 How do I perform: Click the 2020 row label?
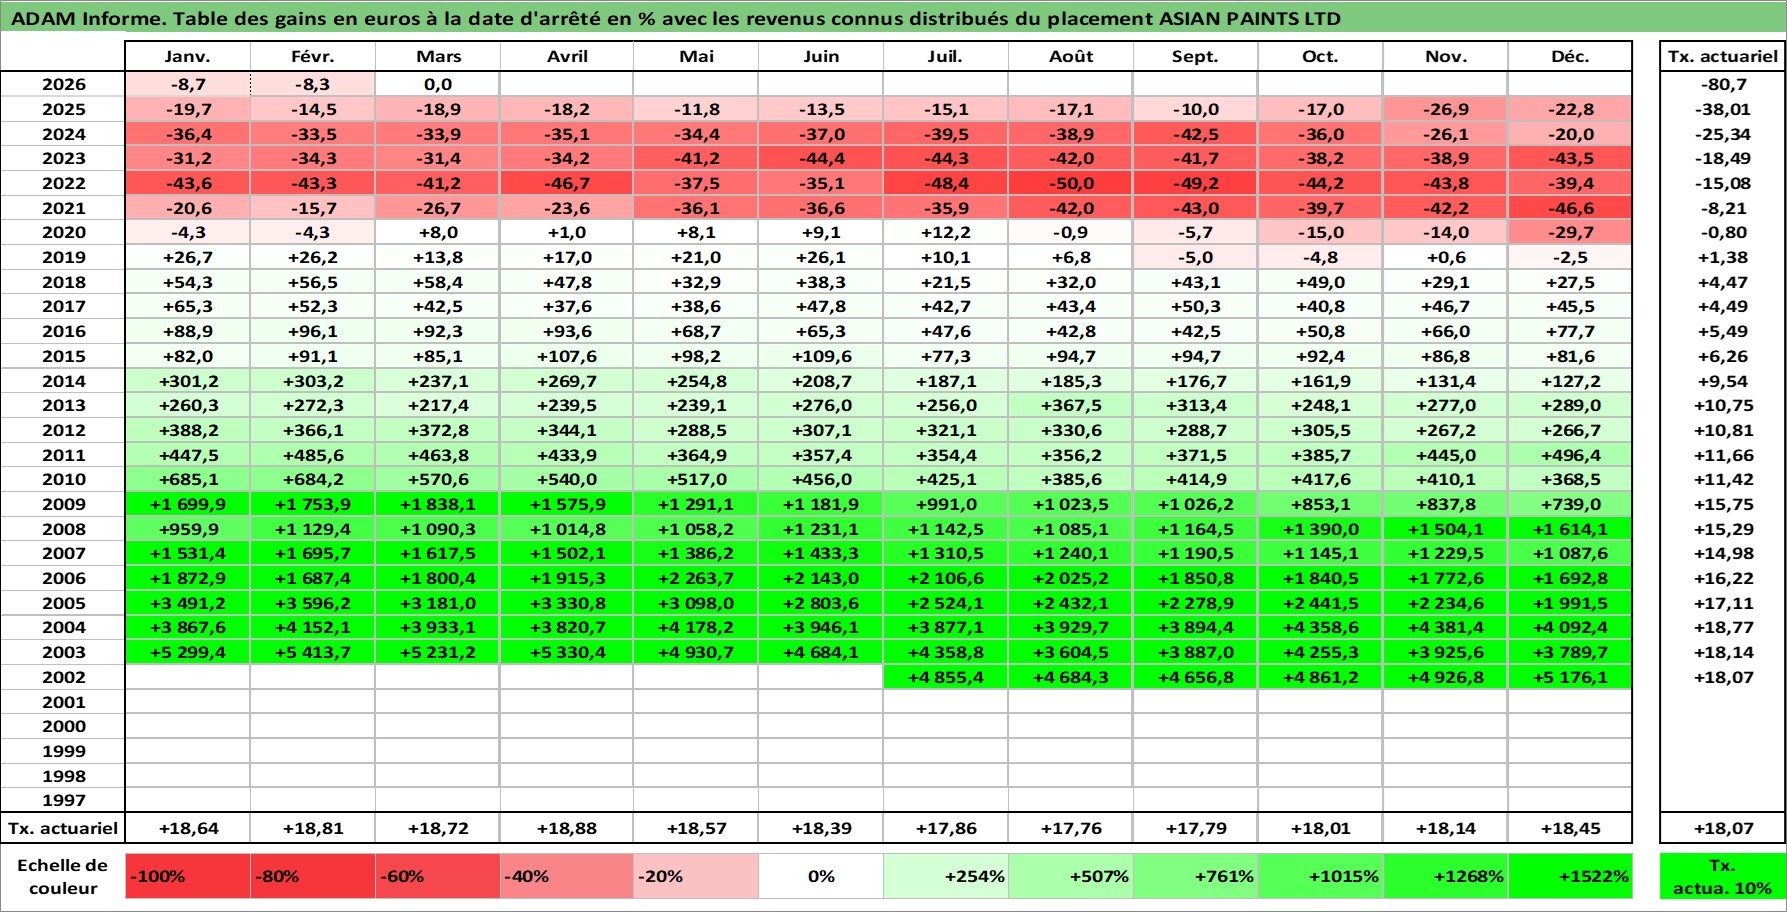click(63, 232)
